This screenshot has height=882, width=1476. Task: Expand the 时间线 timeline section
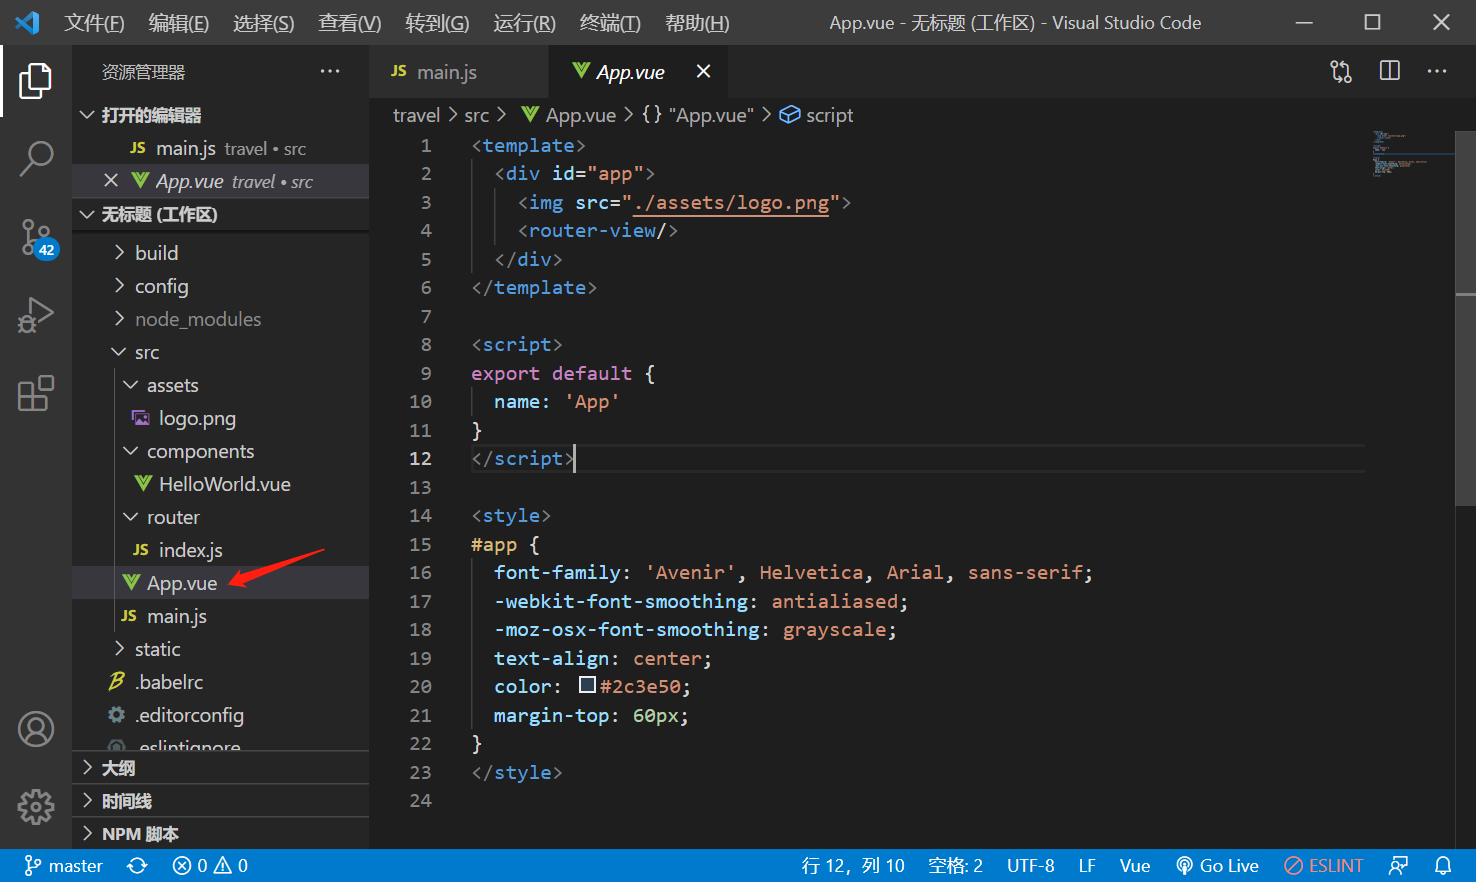220,801
